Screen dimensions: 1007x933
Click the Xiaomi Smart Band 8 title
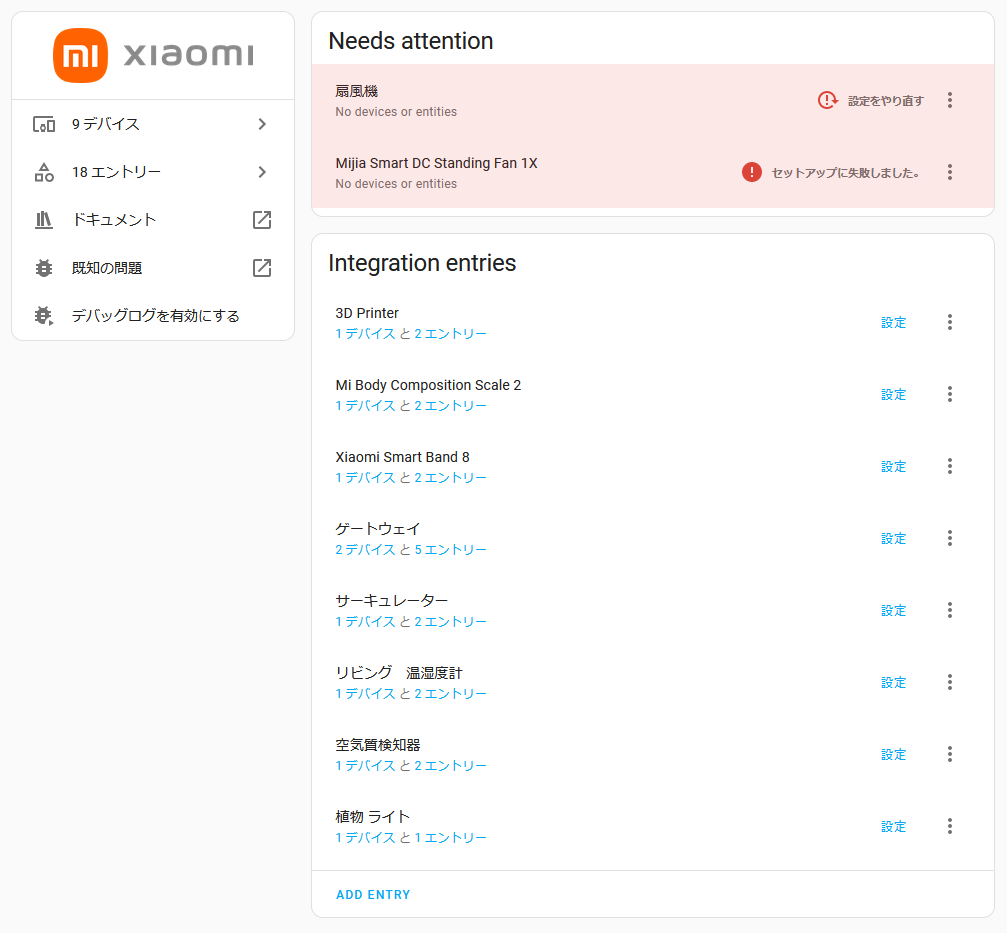click(x=402, y=457)
